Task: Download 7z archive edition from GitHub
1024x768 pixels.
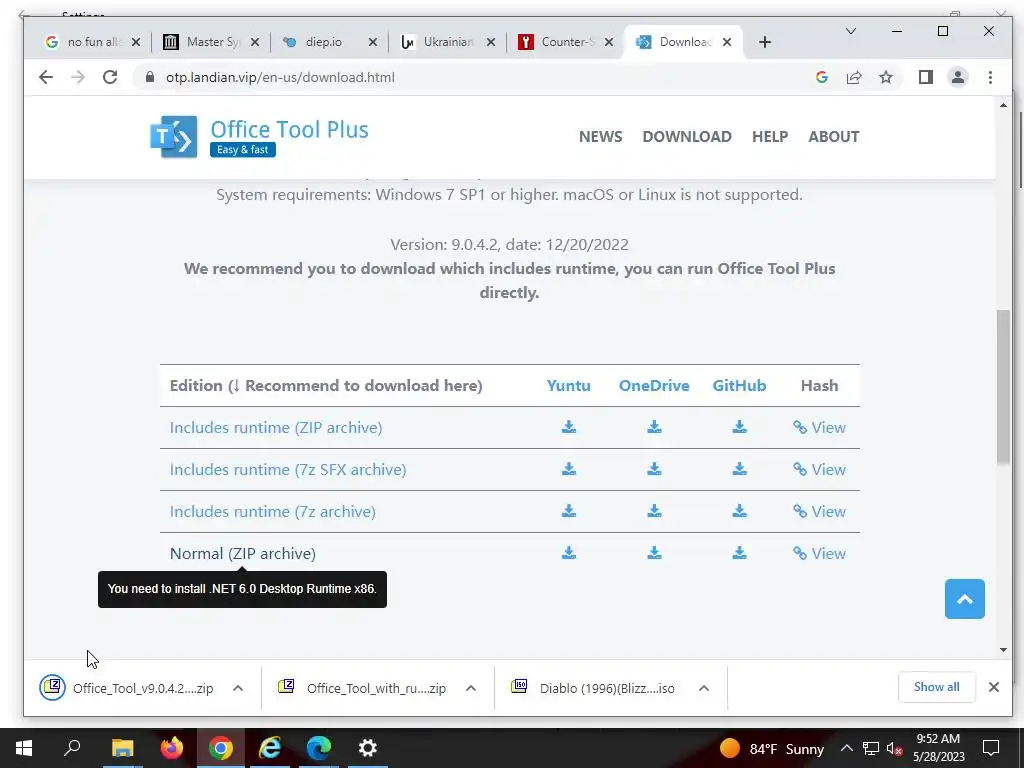Action: (739, 511)
